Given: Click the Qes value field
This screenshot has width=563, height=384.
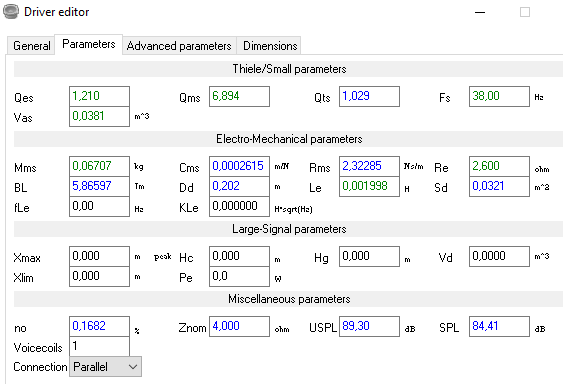Looking at the screenshot, I should point(99,96).
